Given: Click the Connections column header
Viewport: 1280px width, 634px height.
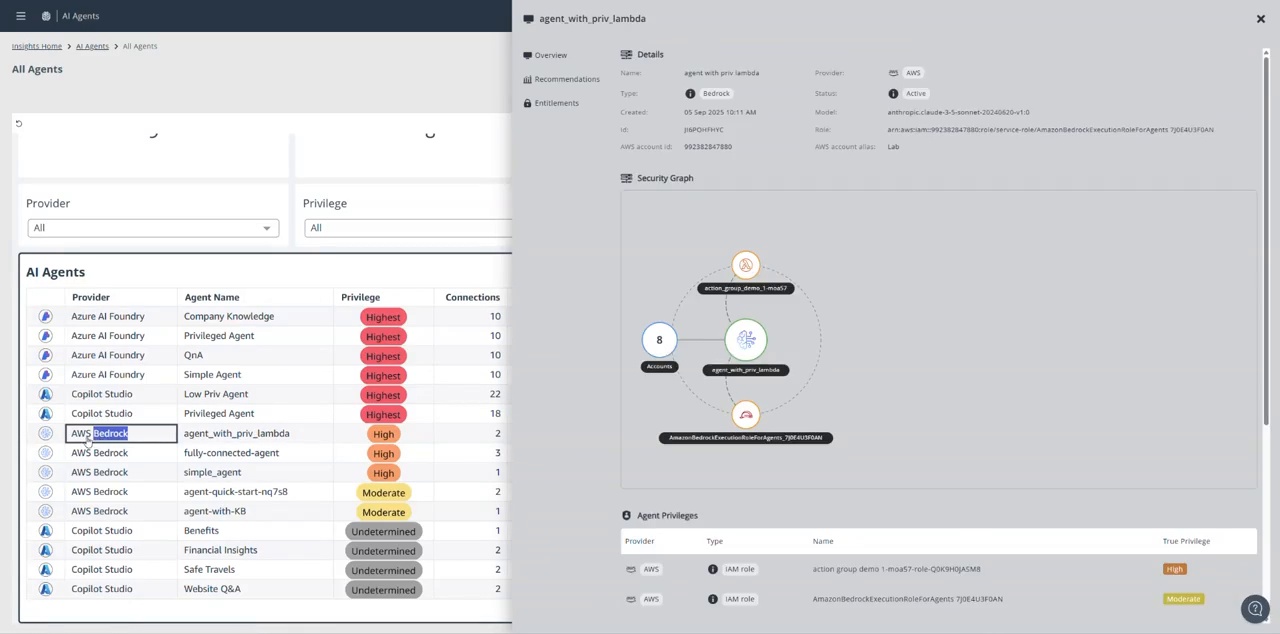Looking at the screenshot, I should coord(472,297).
